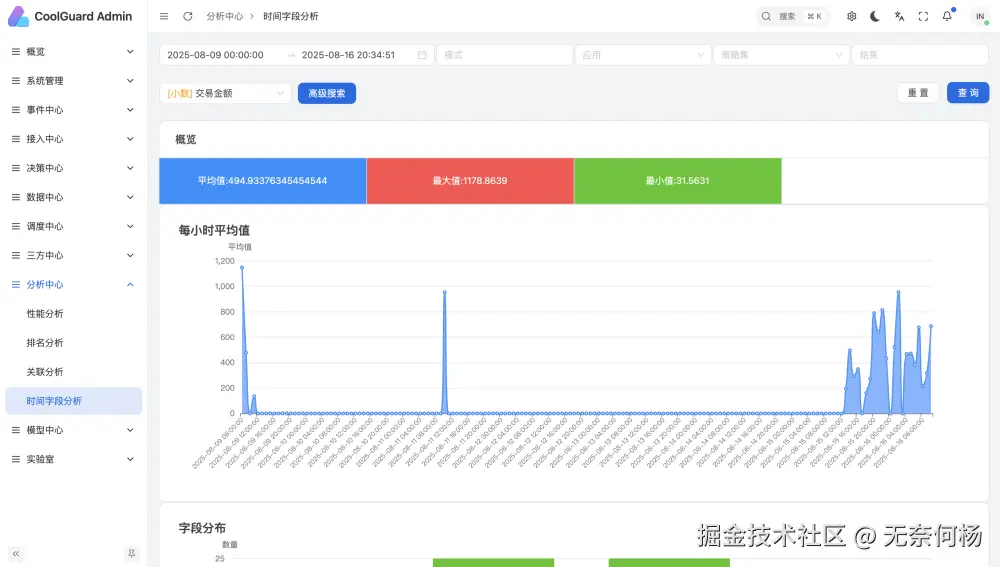The width and height of the screenshot is (1000, 567).
Task: Click the red 最大值 stat tile
Action: tap(470, 180)
